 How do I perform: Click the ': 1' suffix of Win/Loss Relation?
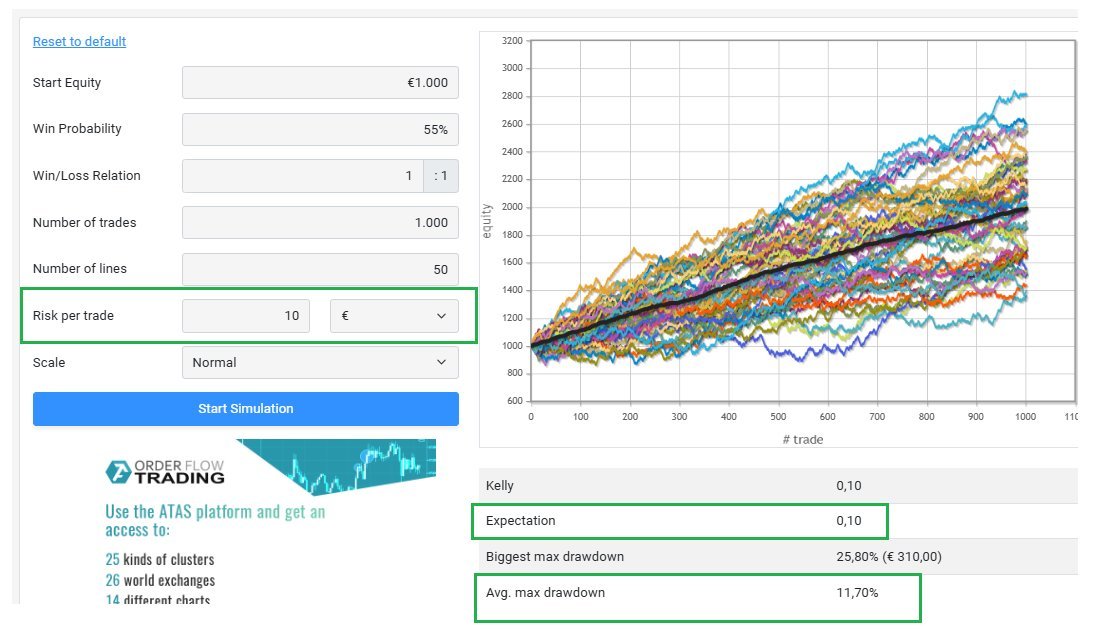click(x=441, y=176)
